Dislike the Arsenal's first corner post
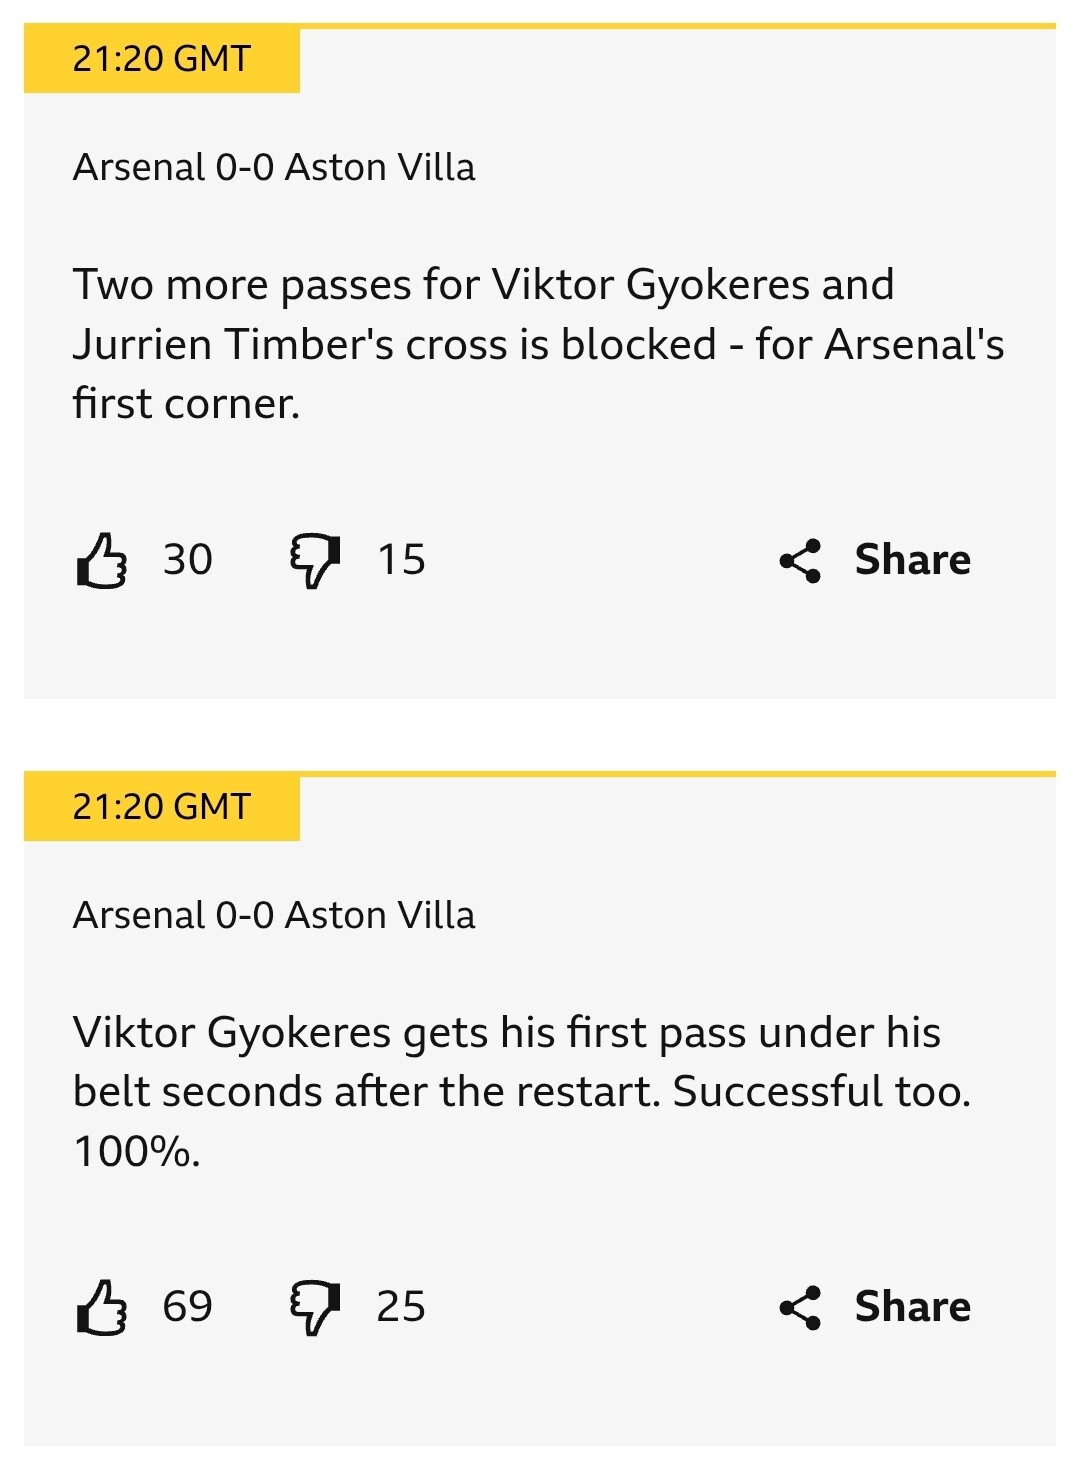This screenshot has height=1475, width=1080. tap(315, 560)
